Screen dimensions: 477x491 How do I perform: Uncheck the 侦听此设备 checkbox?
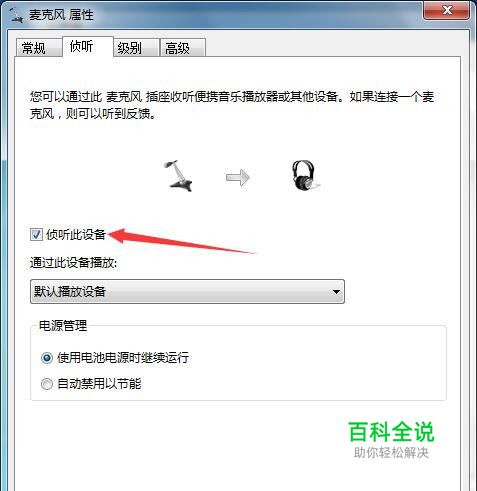(36, 235)
